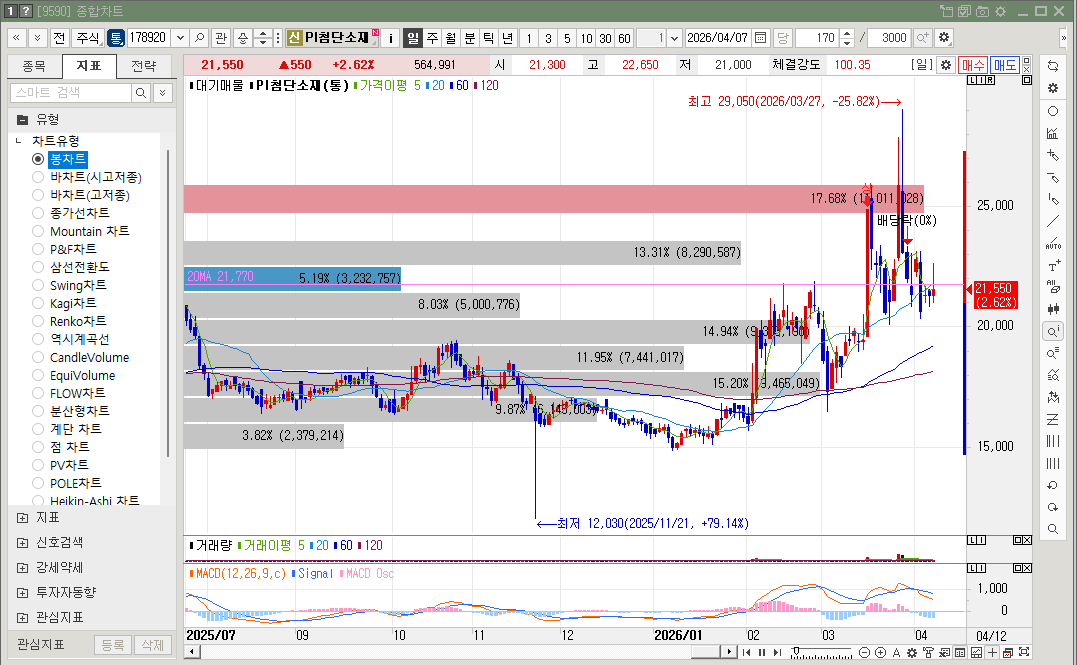This screenshot has height=665, width=1077.
Task: Click the smart search magnifier button
Action: tap(140, 93)
